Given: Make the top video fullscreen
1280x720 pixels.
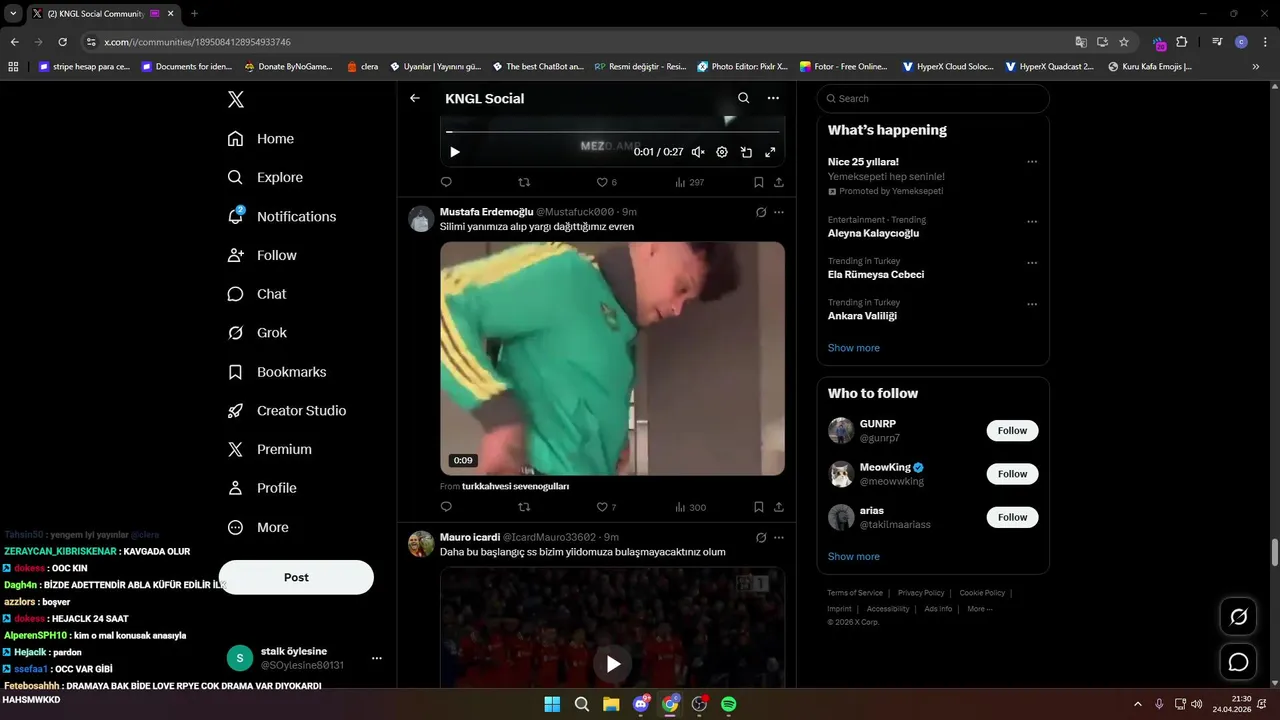Looking at the screenshot, I should coord(770,152).
